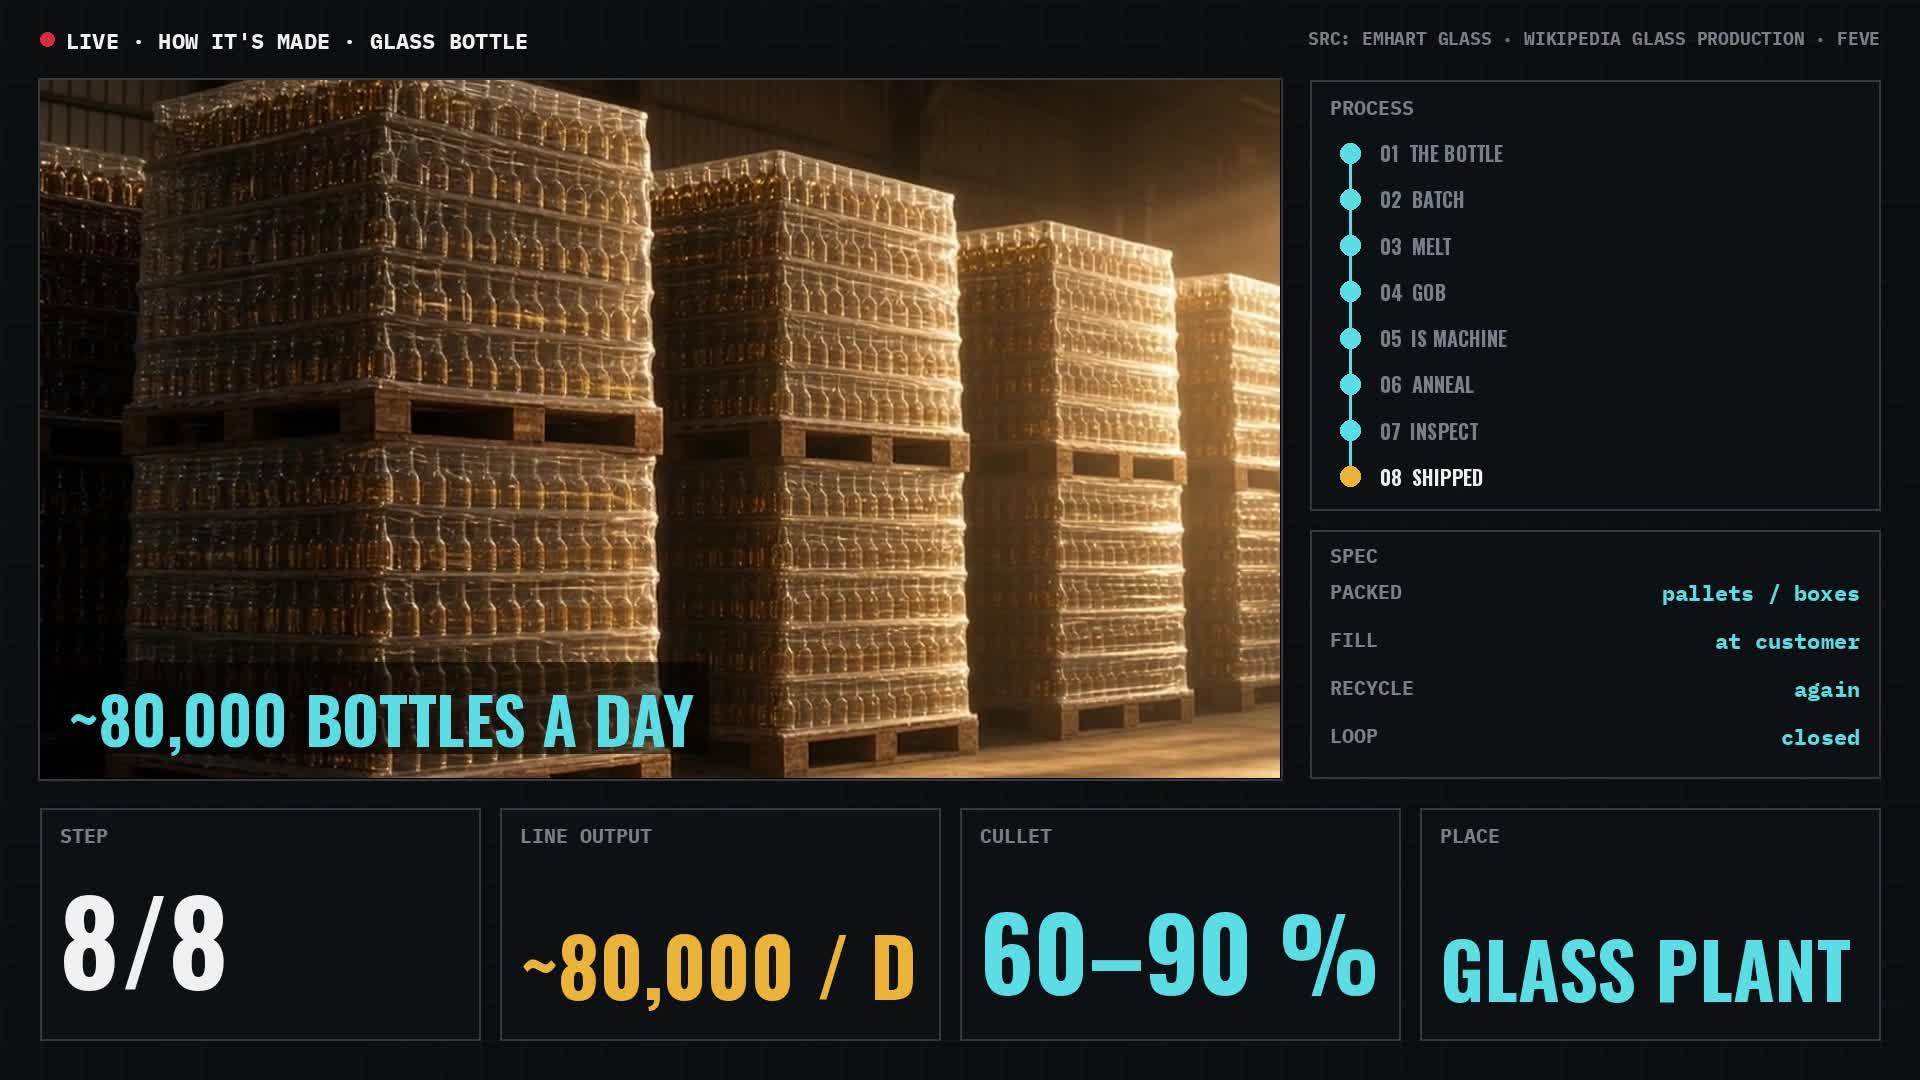Click the Fill at customer value
The width and height of the screenshot is (1920, 1080).
pyautogui.click(x=1787, y=642)
